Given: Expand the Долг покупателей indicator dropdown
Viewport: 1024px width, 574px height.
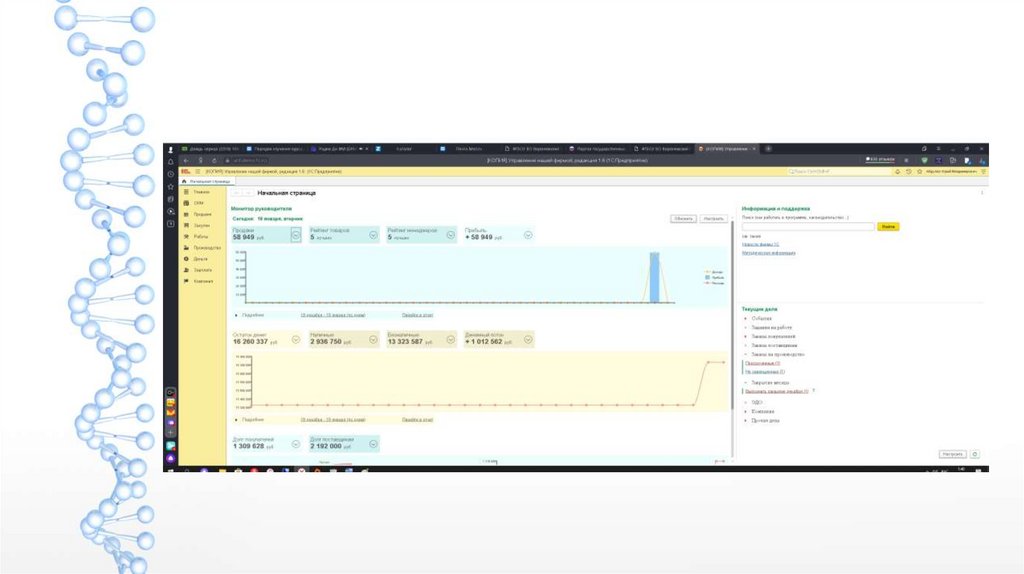Looking at the screenshot, I should coord(296,443).
